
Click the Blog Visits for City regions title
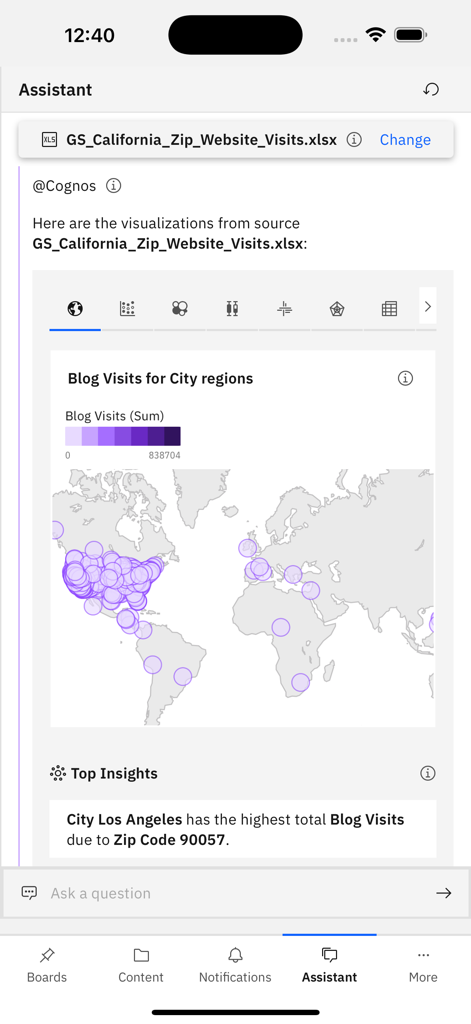coord(160,378)
